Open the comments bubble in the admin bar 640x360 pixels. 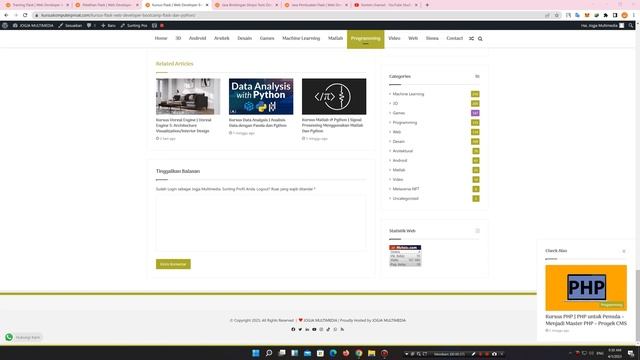(91, 25)
